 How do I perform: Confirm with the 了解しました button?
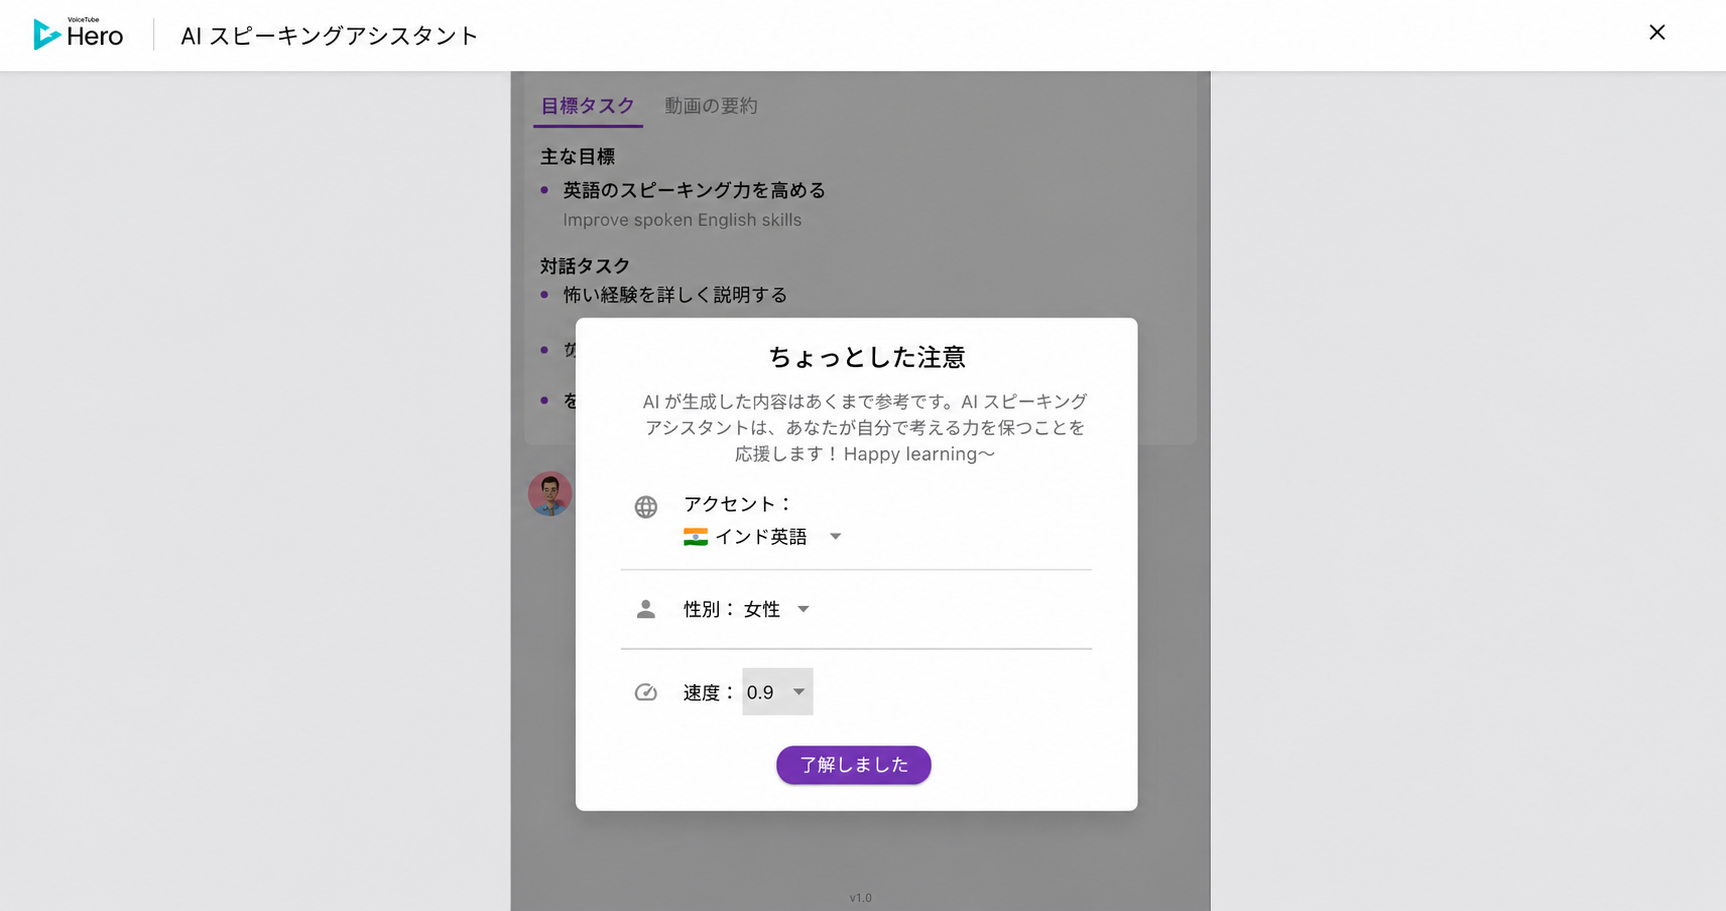pyautogui.click(x=853, y=765)
